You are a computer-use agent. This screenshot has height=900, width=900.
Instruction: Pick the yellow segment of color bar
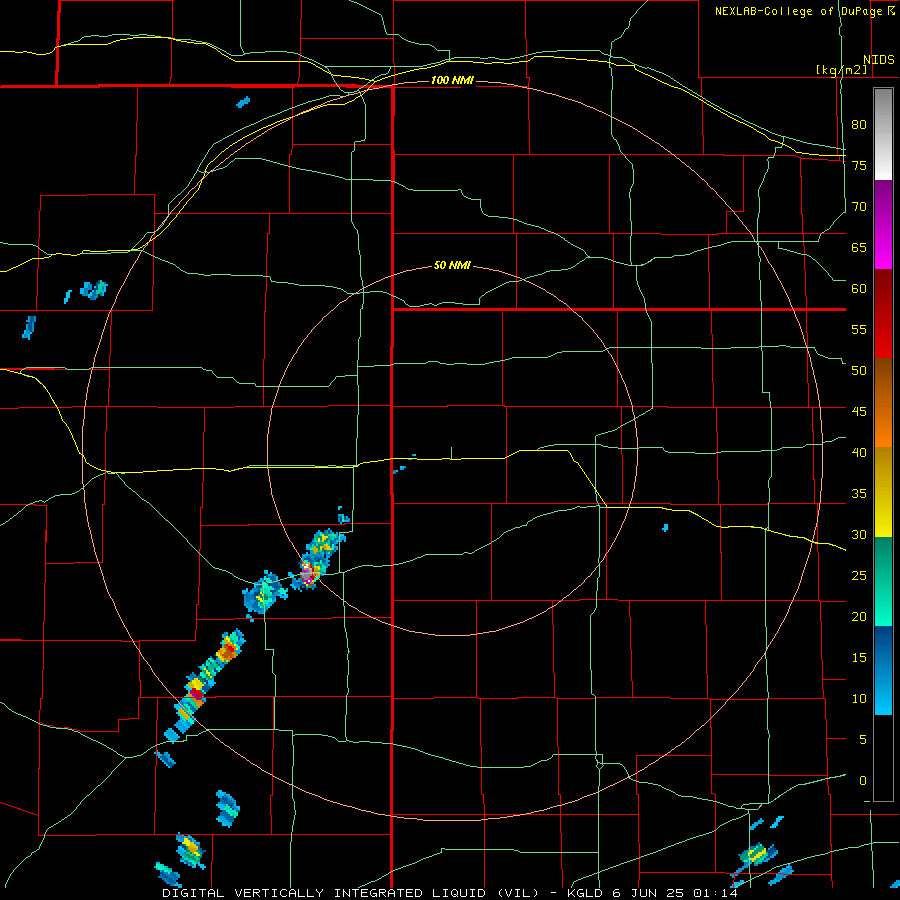pos(883,492)
